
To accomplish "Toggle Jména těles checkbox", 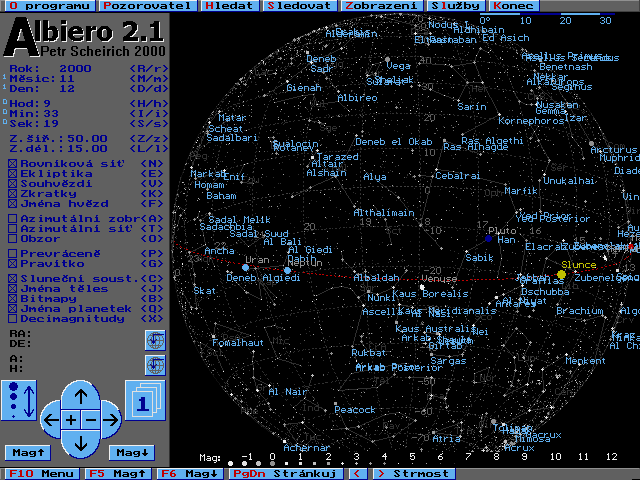I will pyautogui.click(x=13, y=289).
